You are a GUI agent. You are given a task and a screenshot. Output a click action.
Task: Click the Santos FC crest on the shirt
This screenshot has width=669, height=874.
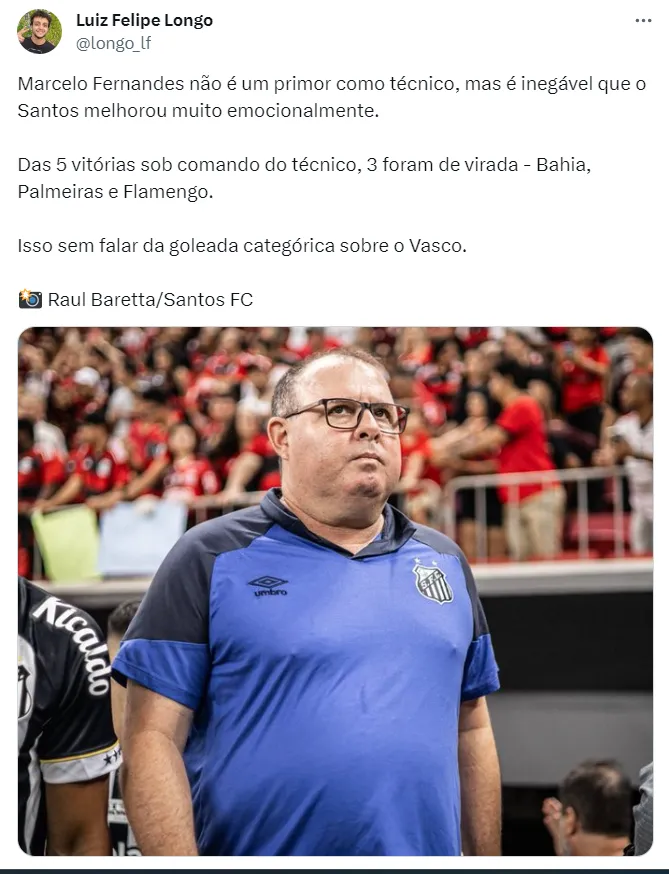(x=433, y=582)
